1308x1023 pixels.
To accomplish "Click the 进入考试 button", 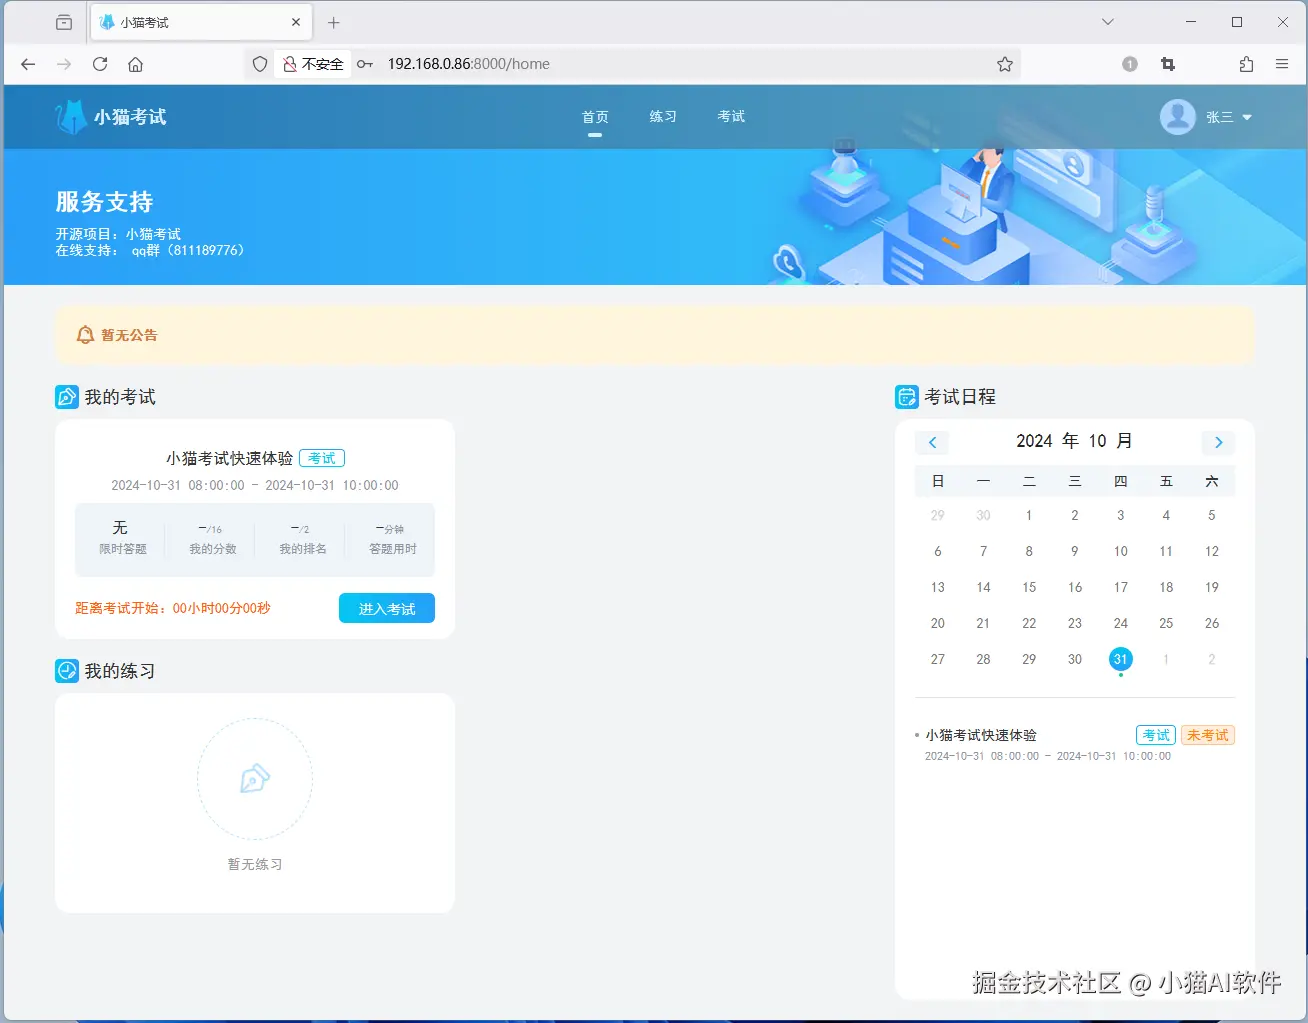I will tap(386, 608).
